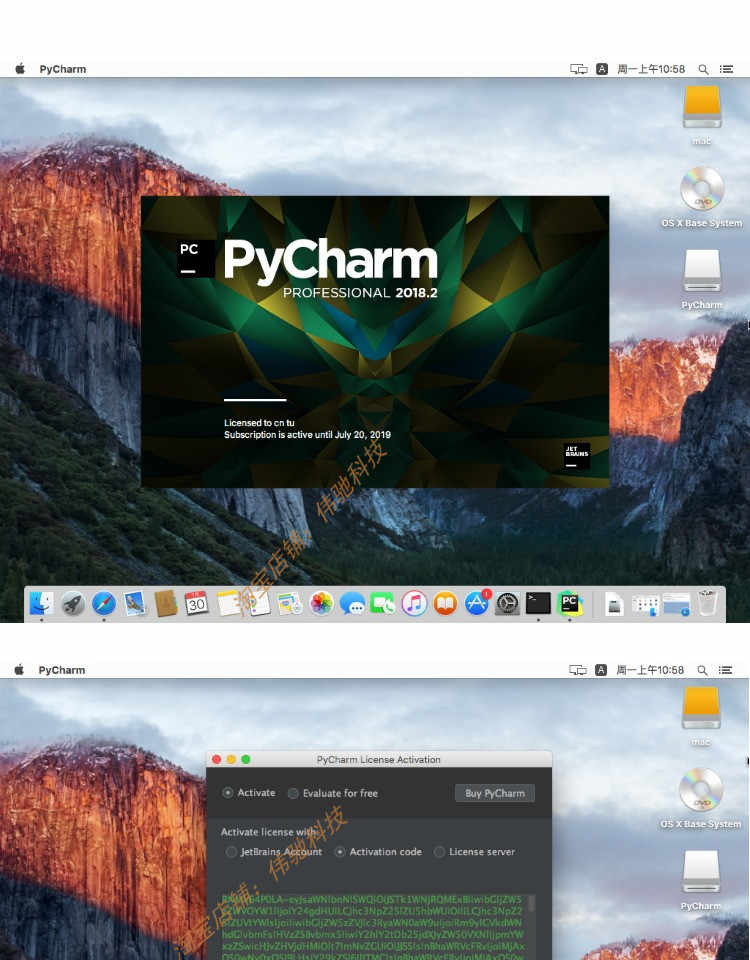750x960 pixels.
Task: Click input source A icon above License Activation window
Action: click(601, 670)
